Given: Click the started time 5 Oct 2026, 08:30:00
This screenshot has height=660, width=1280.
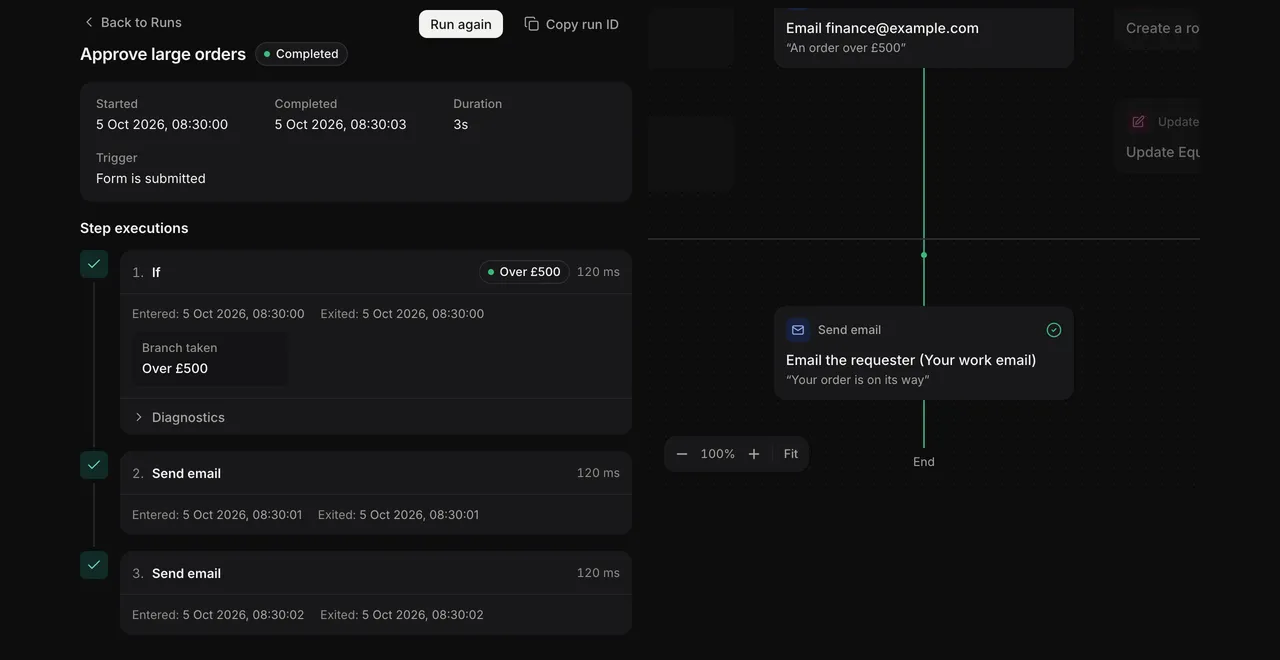Looking at the screenshot, I should (x=162, y=125).
